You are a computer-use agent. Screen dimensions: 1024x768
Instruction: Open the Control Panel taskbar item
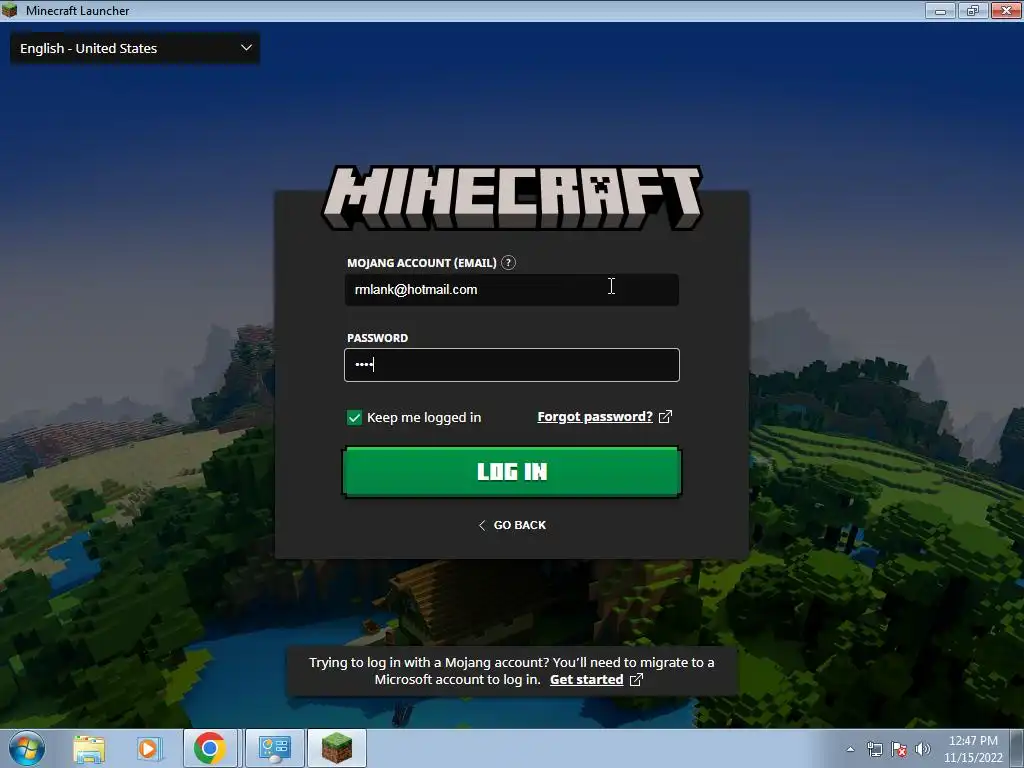pos(275,748)
